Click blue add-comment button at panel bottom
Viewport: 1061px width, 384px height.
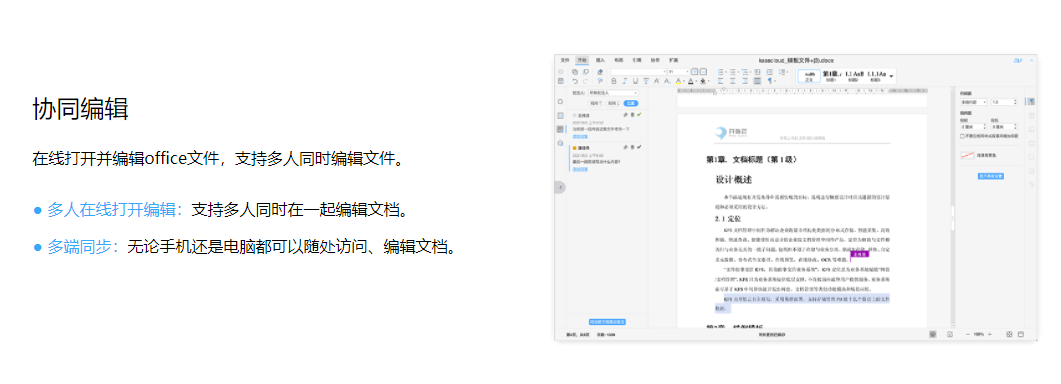[607, 322]
